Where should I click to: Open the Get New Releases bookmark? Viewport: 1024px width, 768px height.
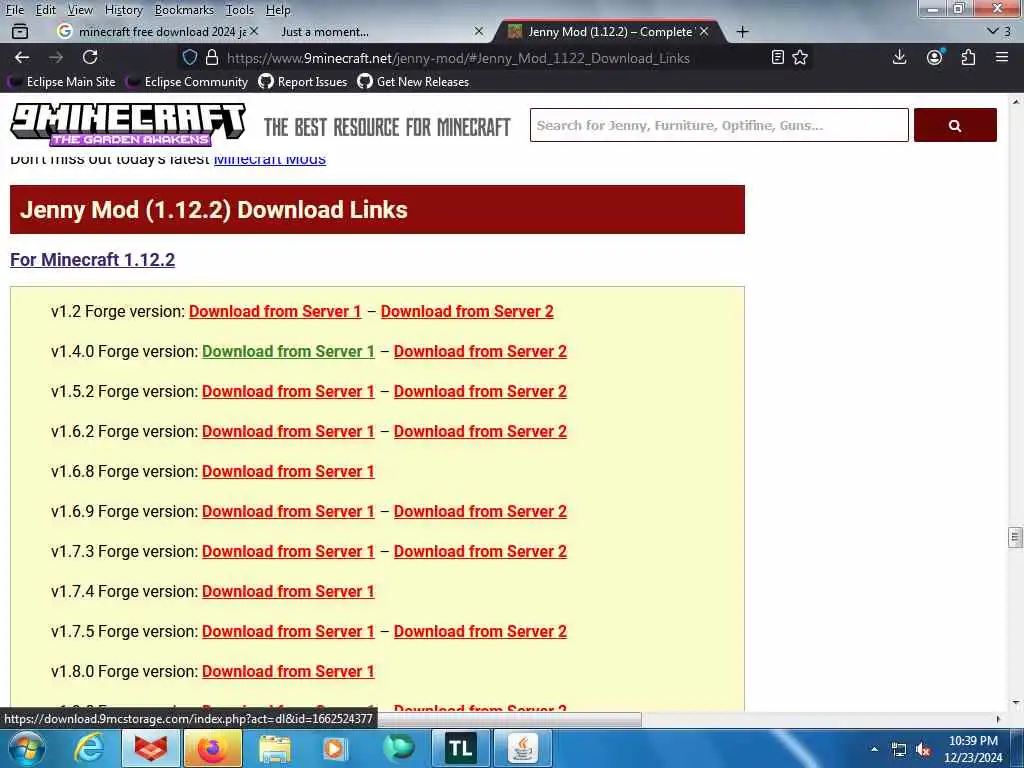[413, 82]
